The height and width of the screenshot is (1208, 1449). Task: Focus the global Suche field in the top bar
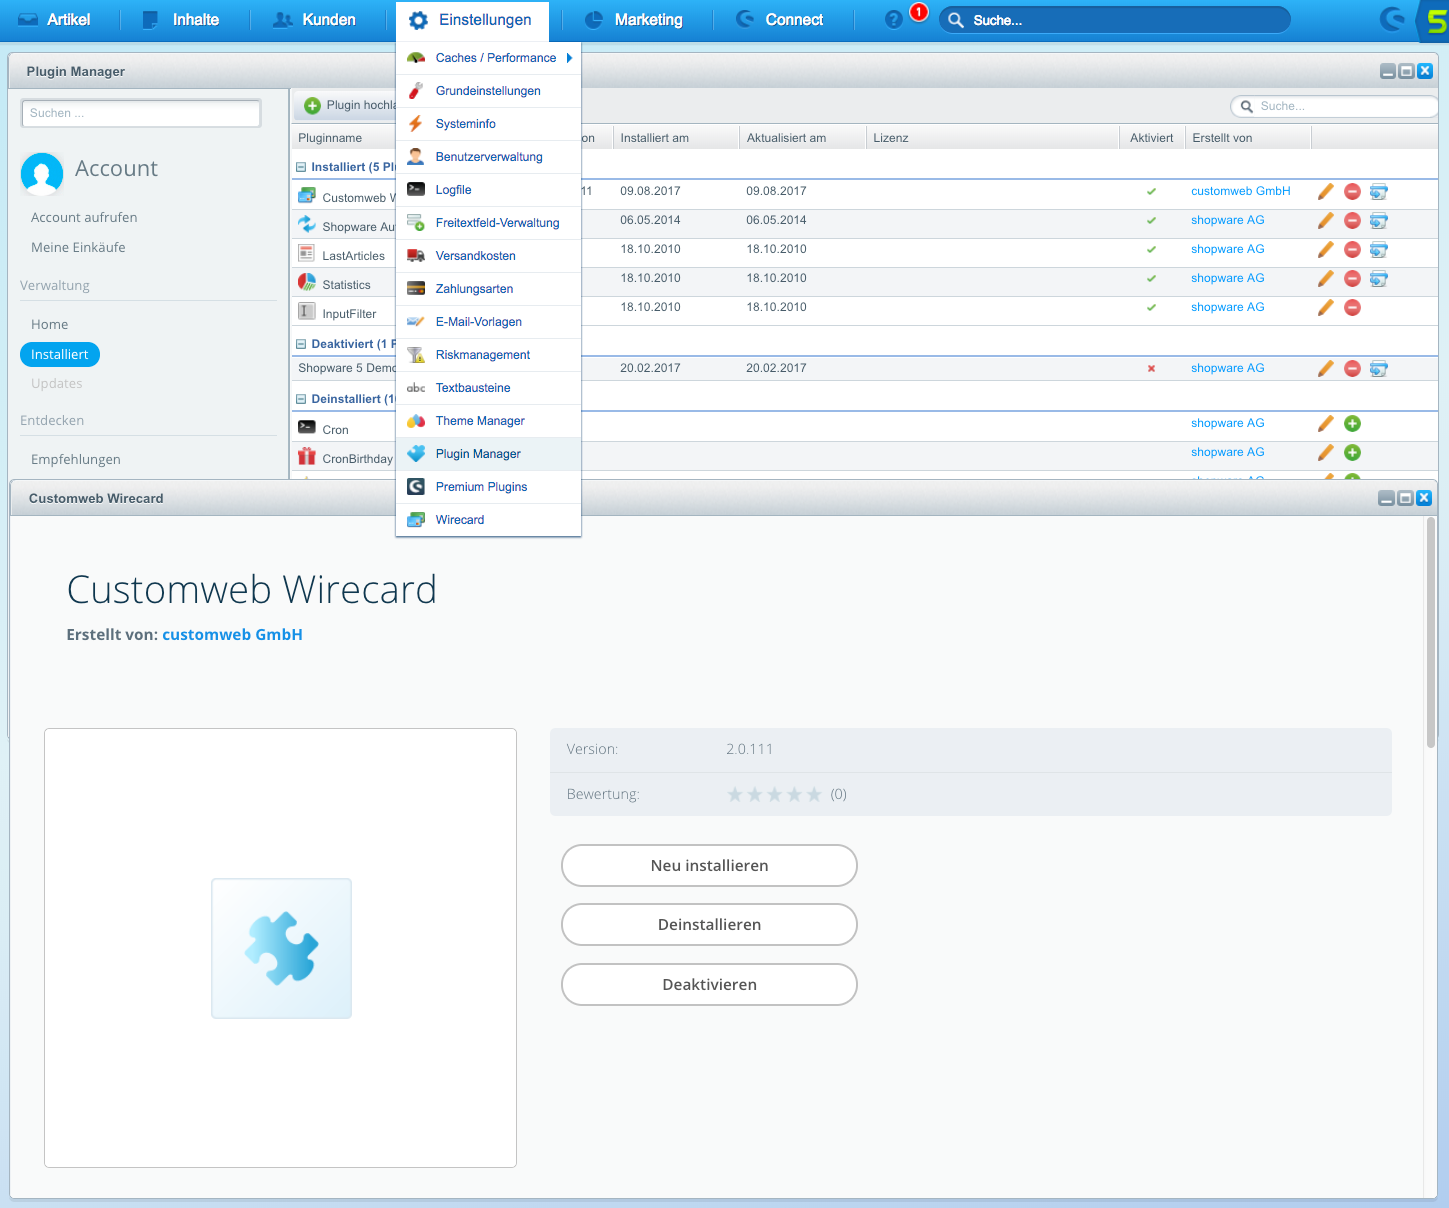point(1114,20)
